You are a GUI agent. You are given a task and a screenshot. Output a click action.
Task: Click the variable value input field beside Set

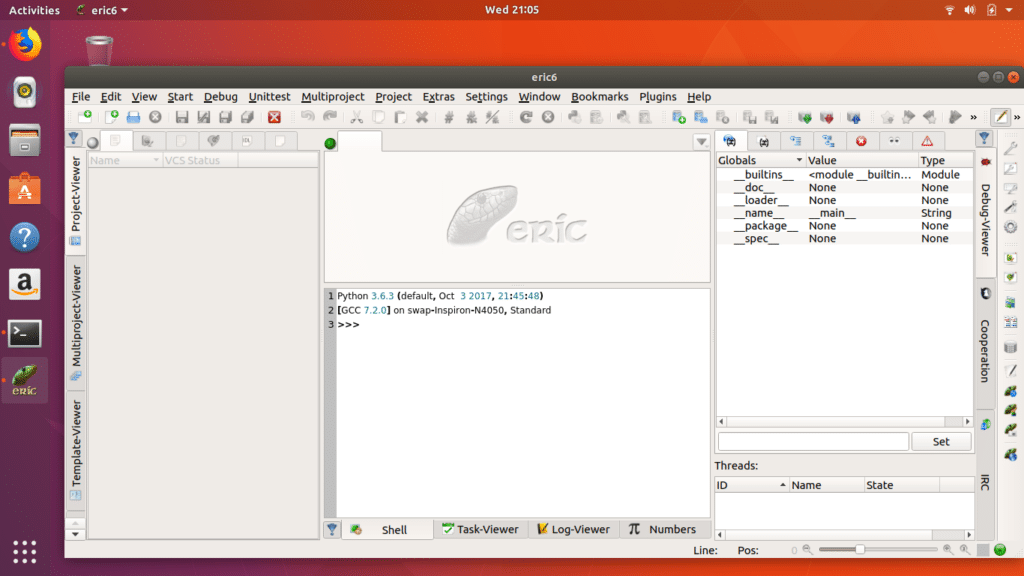[812, 441]
